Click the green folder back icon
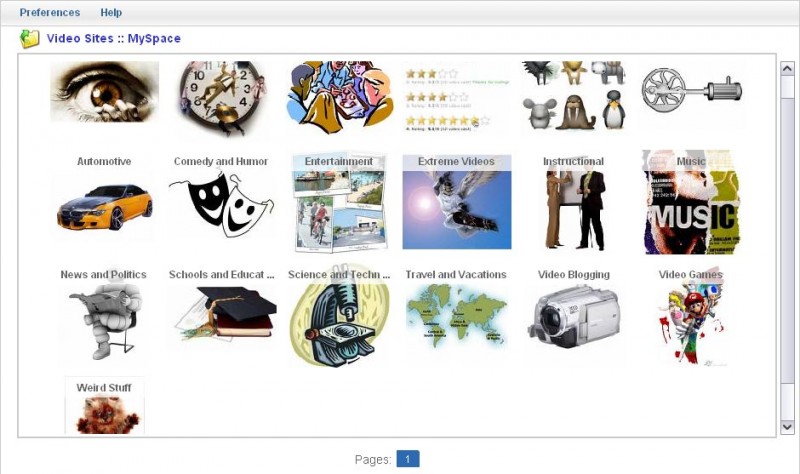800x474 pixels. pos(30,39)
